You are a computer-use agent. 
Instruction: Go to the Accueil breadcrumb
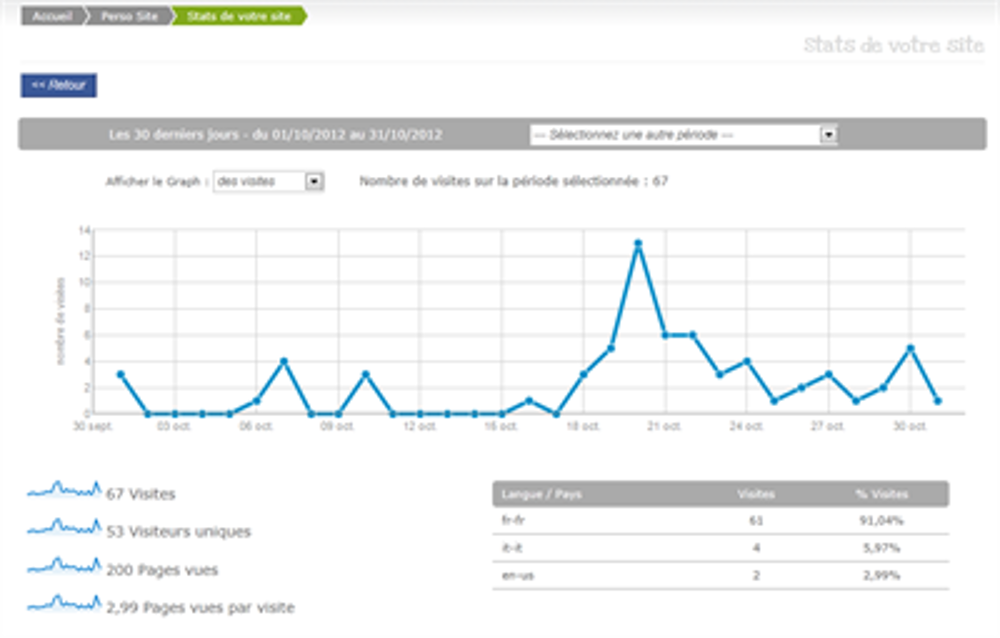tap(50, 17)
